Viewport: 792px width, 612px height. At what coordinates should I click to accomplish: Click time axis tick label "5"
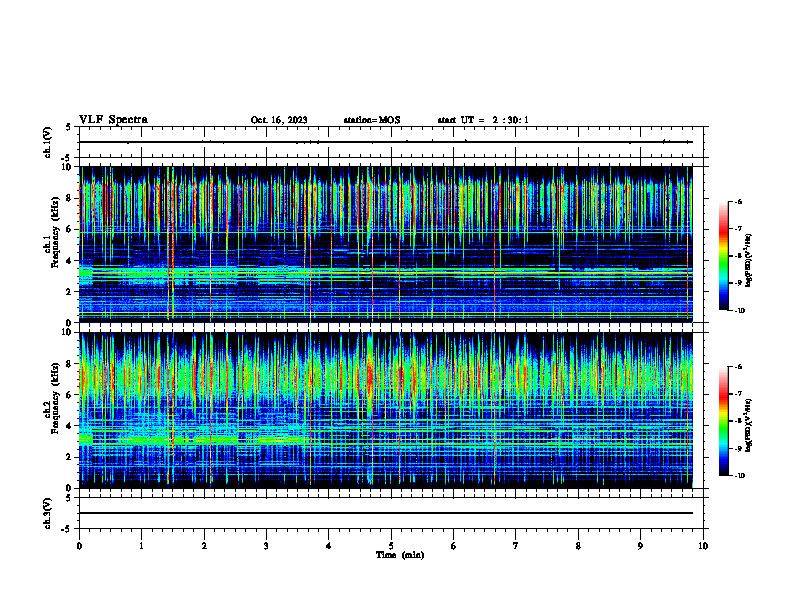[391, 546]
